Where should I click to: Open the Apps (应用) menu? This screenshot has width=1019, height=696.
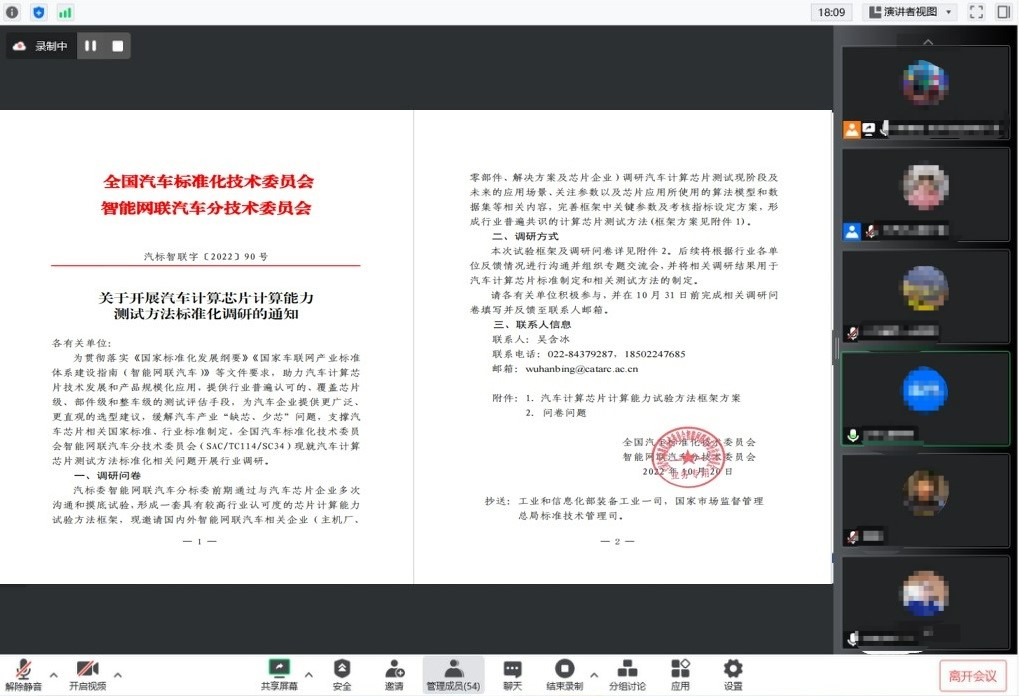[680, 675]
